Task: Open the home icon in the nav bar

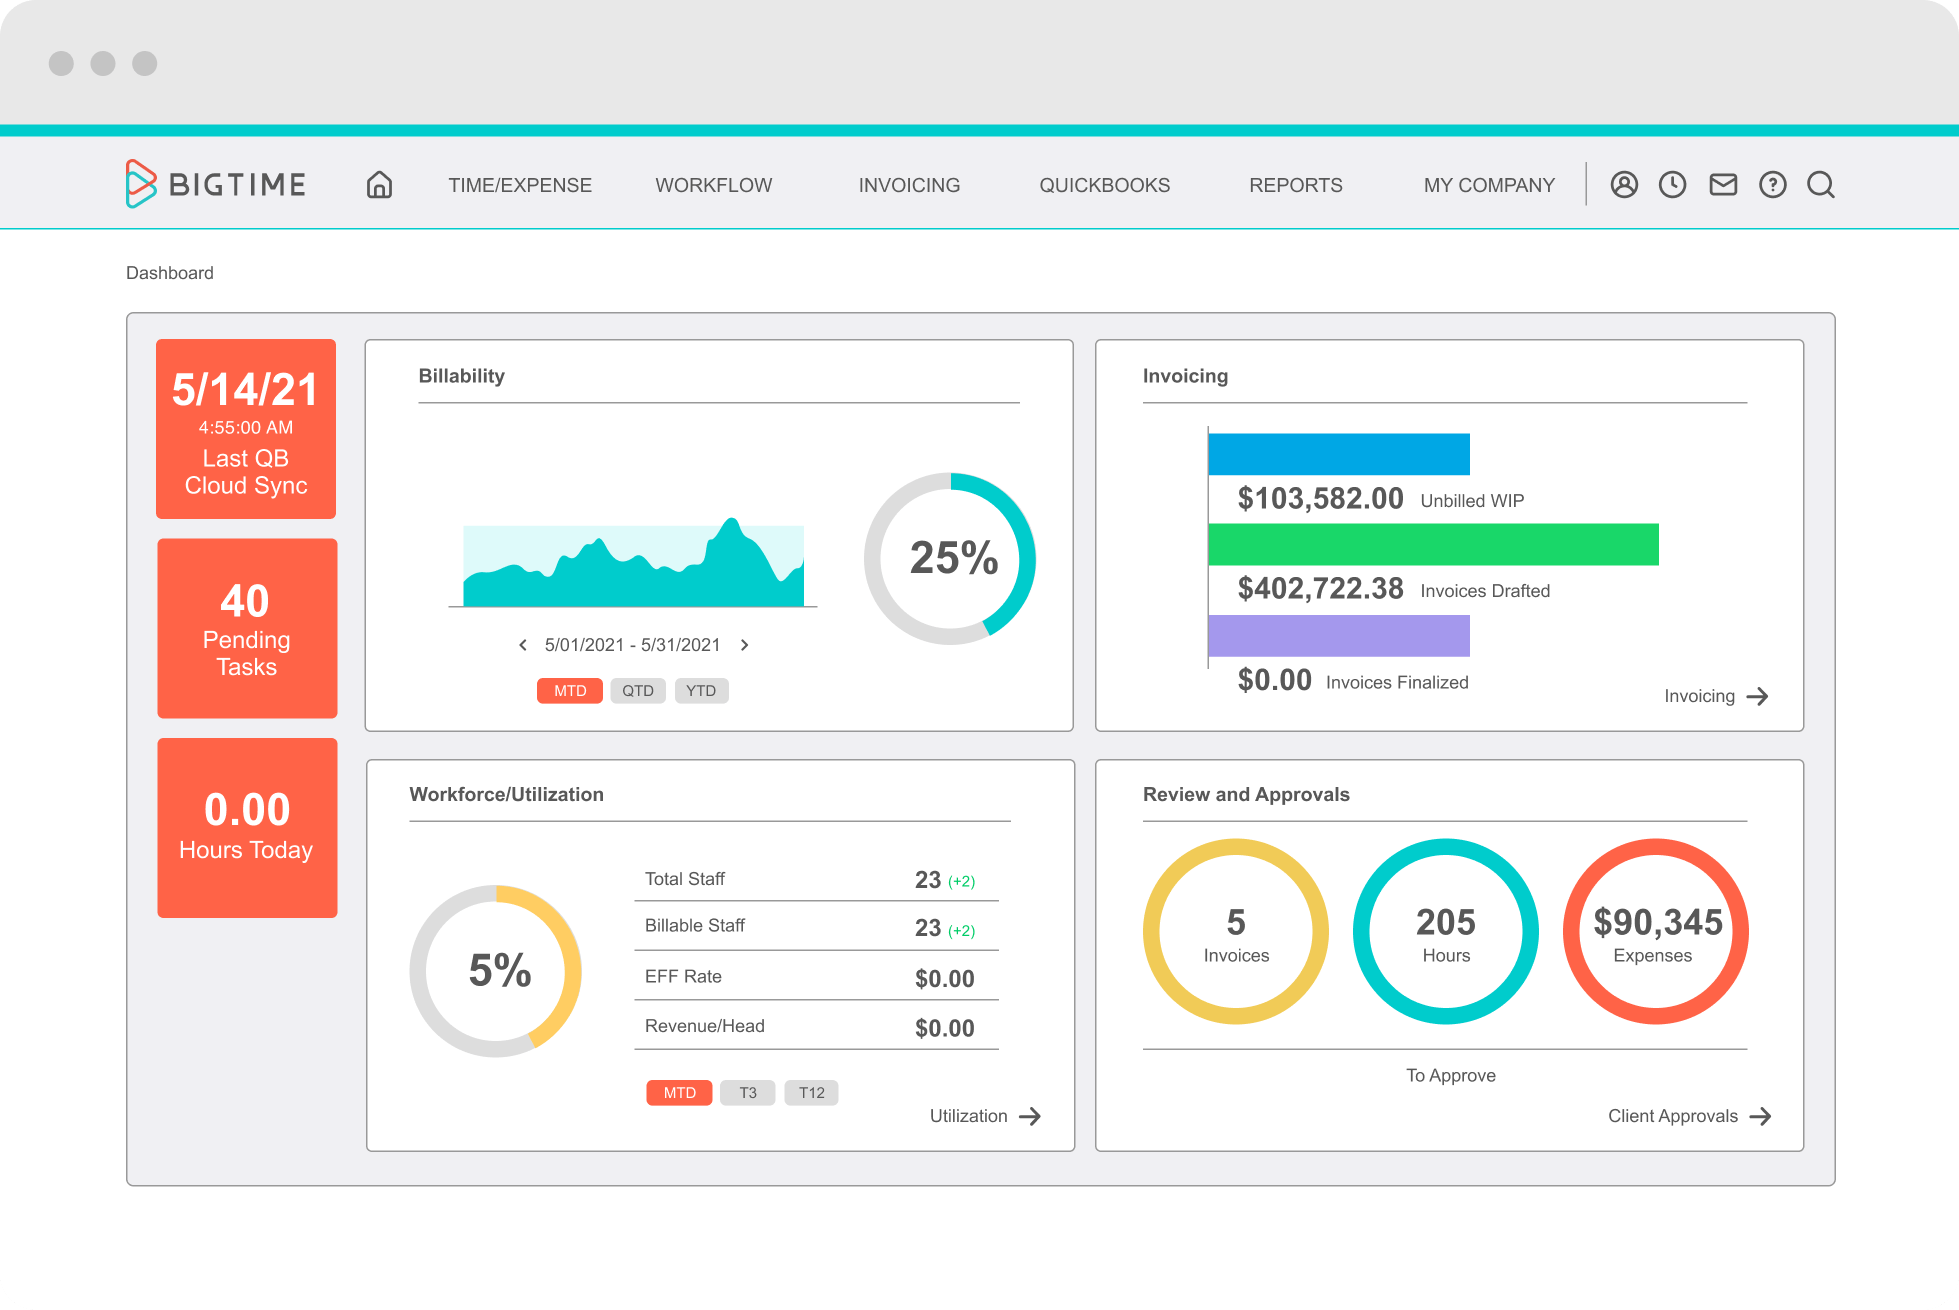Action: 378,184
